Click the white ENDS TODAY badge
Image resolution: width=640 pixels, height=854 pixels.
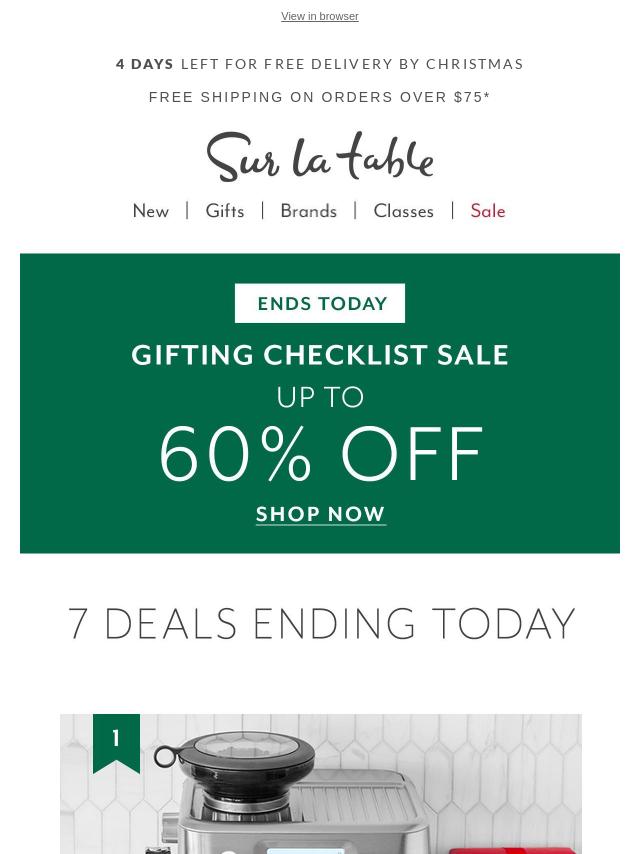click(320, 303)
